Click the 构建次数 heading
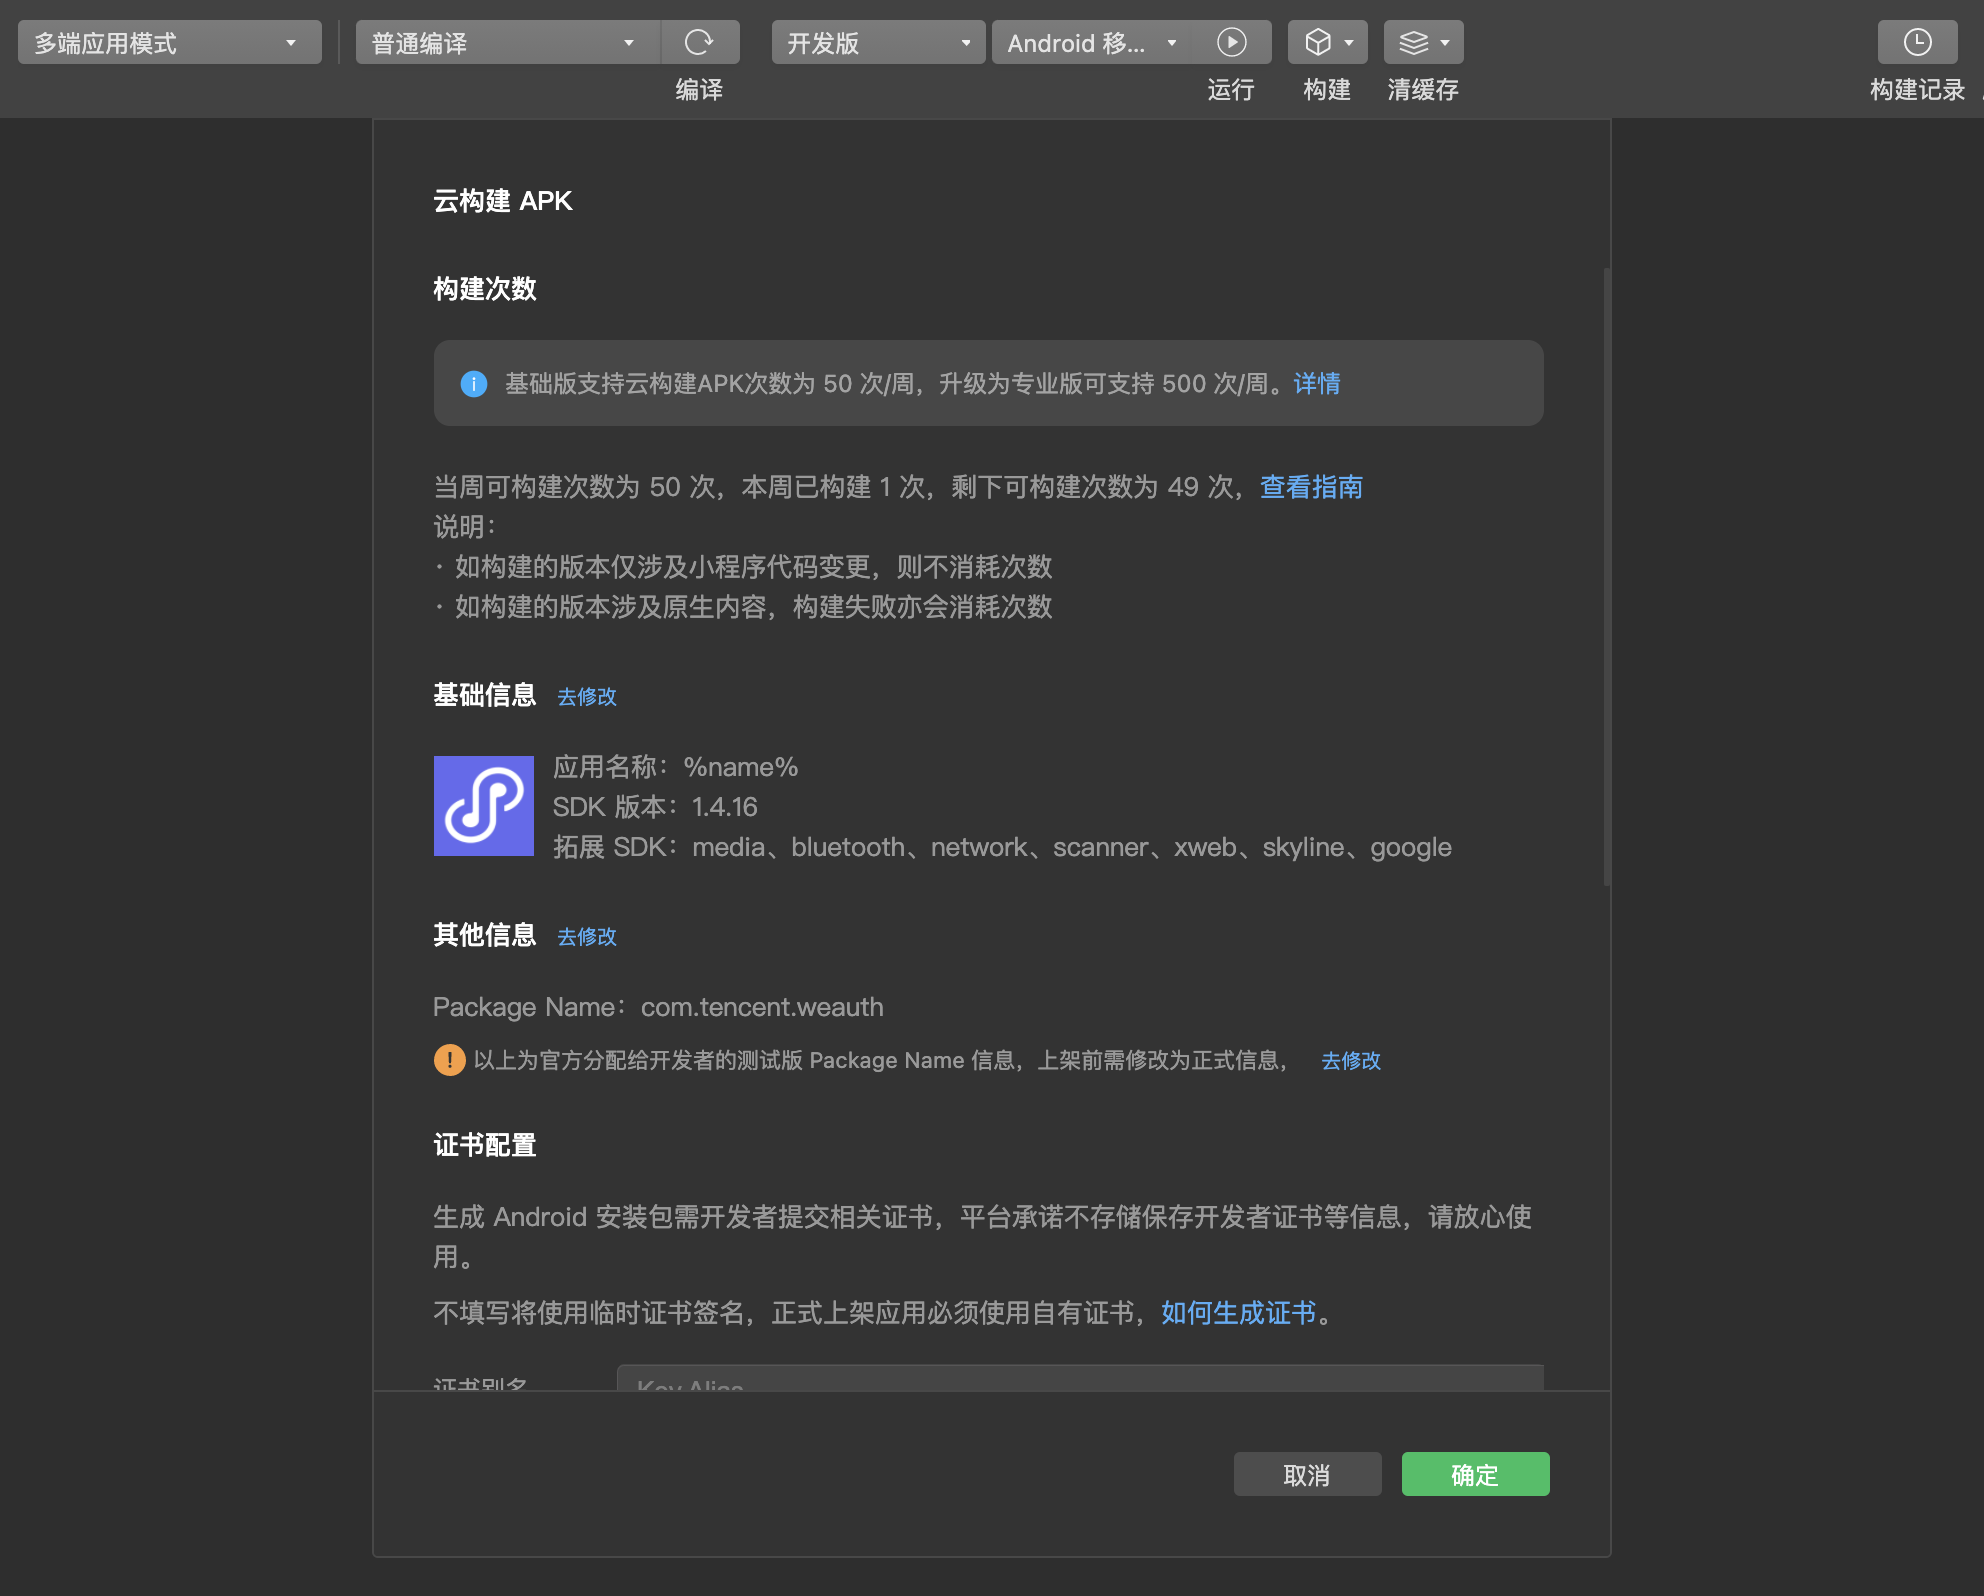This screenshot has width=1984, height=1596. [x=485, y=289]
